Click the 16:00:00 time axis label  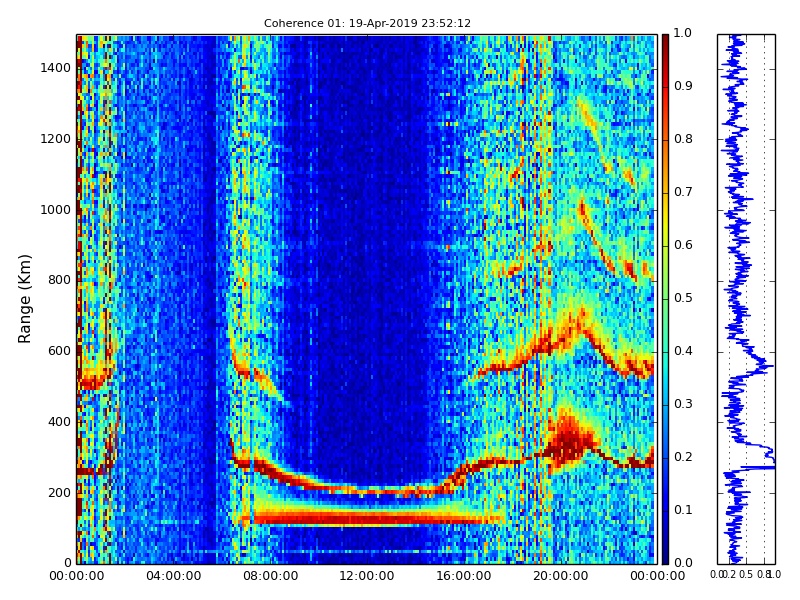(464, 576)
